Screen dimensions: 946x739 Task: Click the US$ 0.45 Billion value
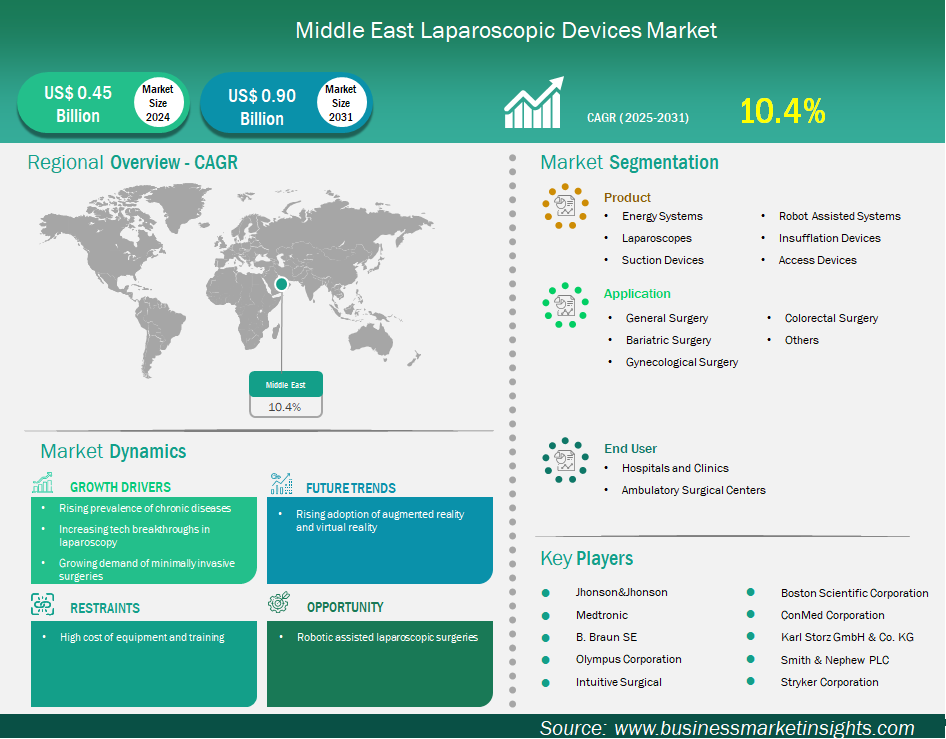(78, 104)
